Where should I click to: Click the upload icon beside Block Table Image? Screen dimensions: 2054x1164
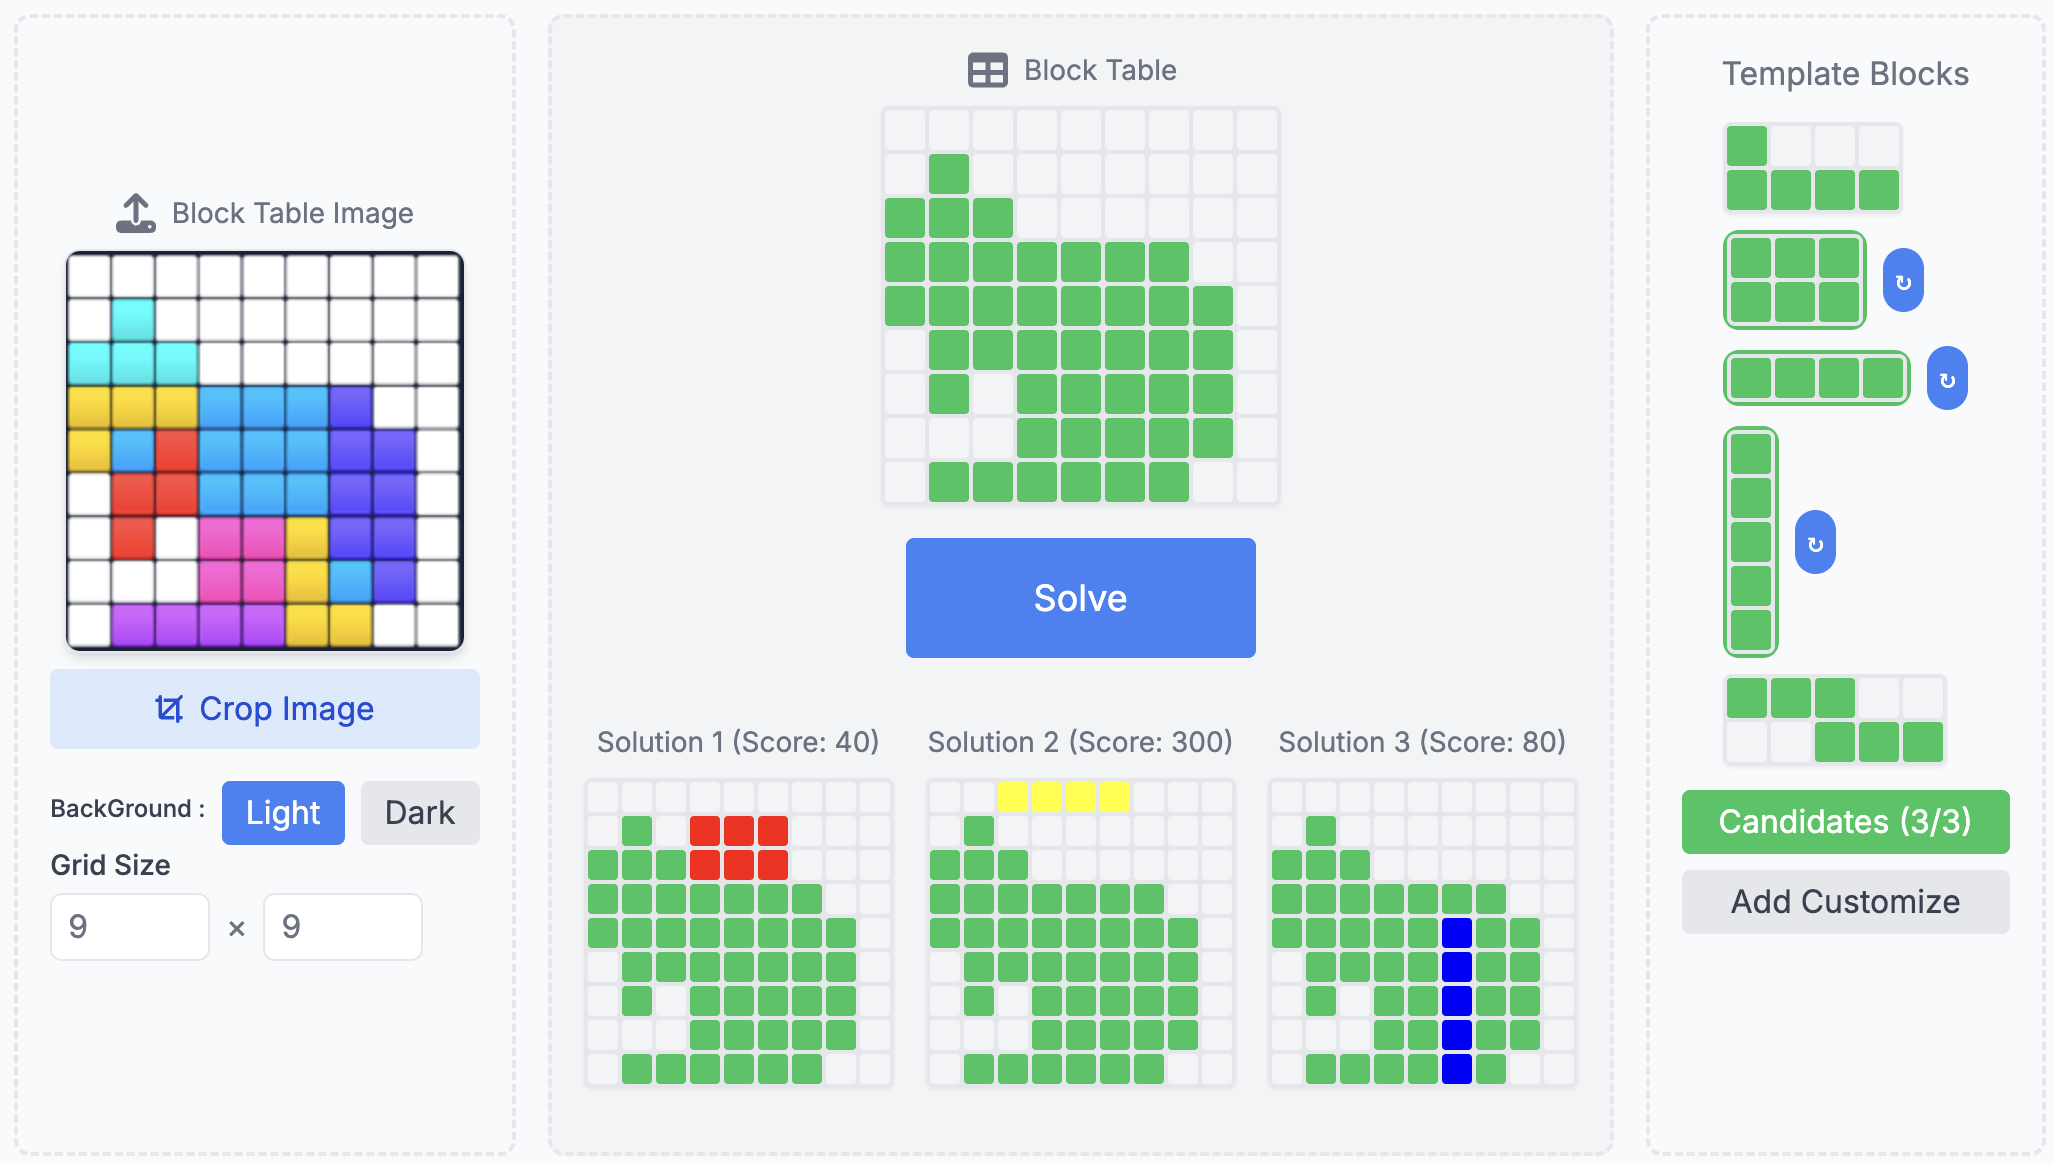(x=136, y=213)
